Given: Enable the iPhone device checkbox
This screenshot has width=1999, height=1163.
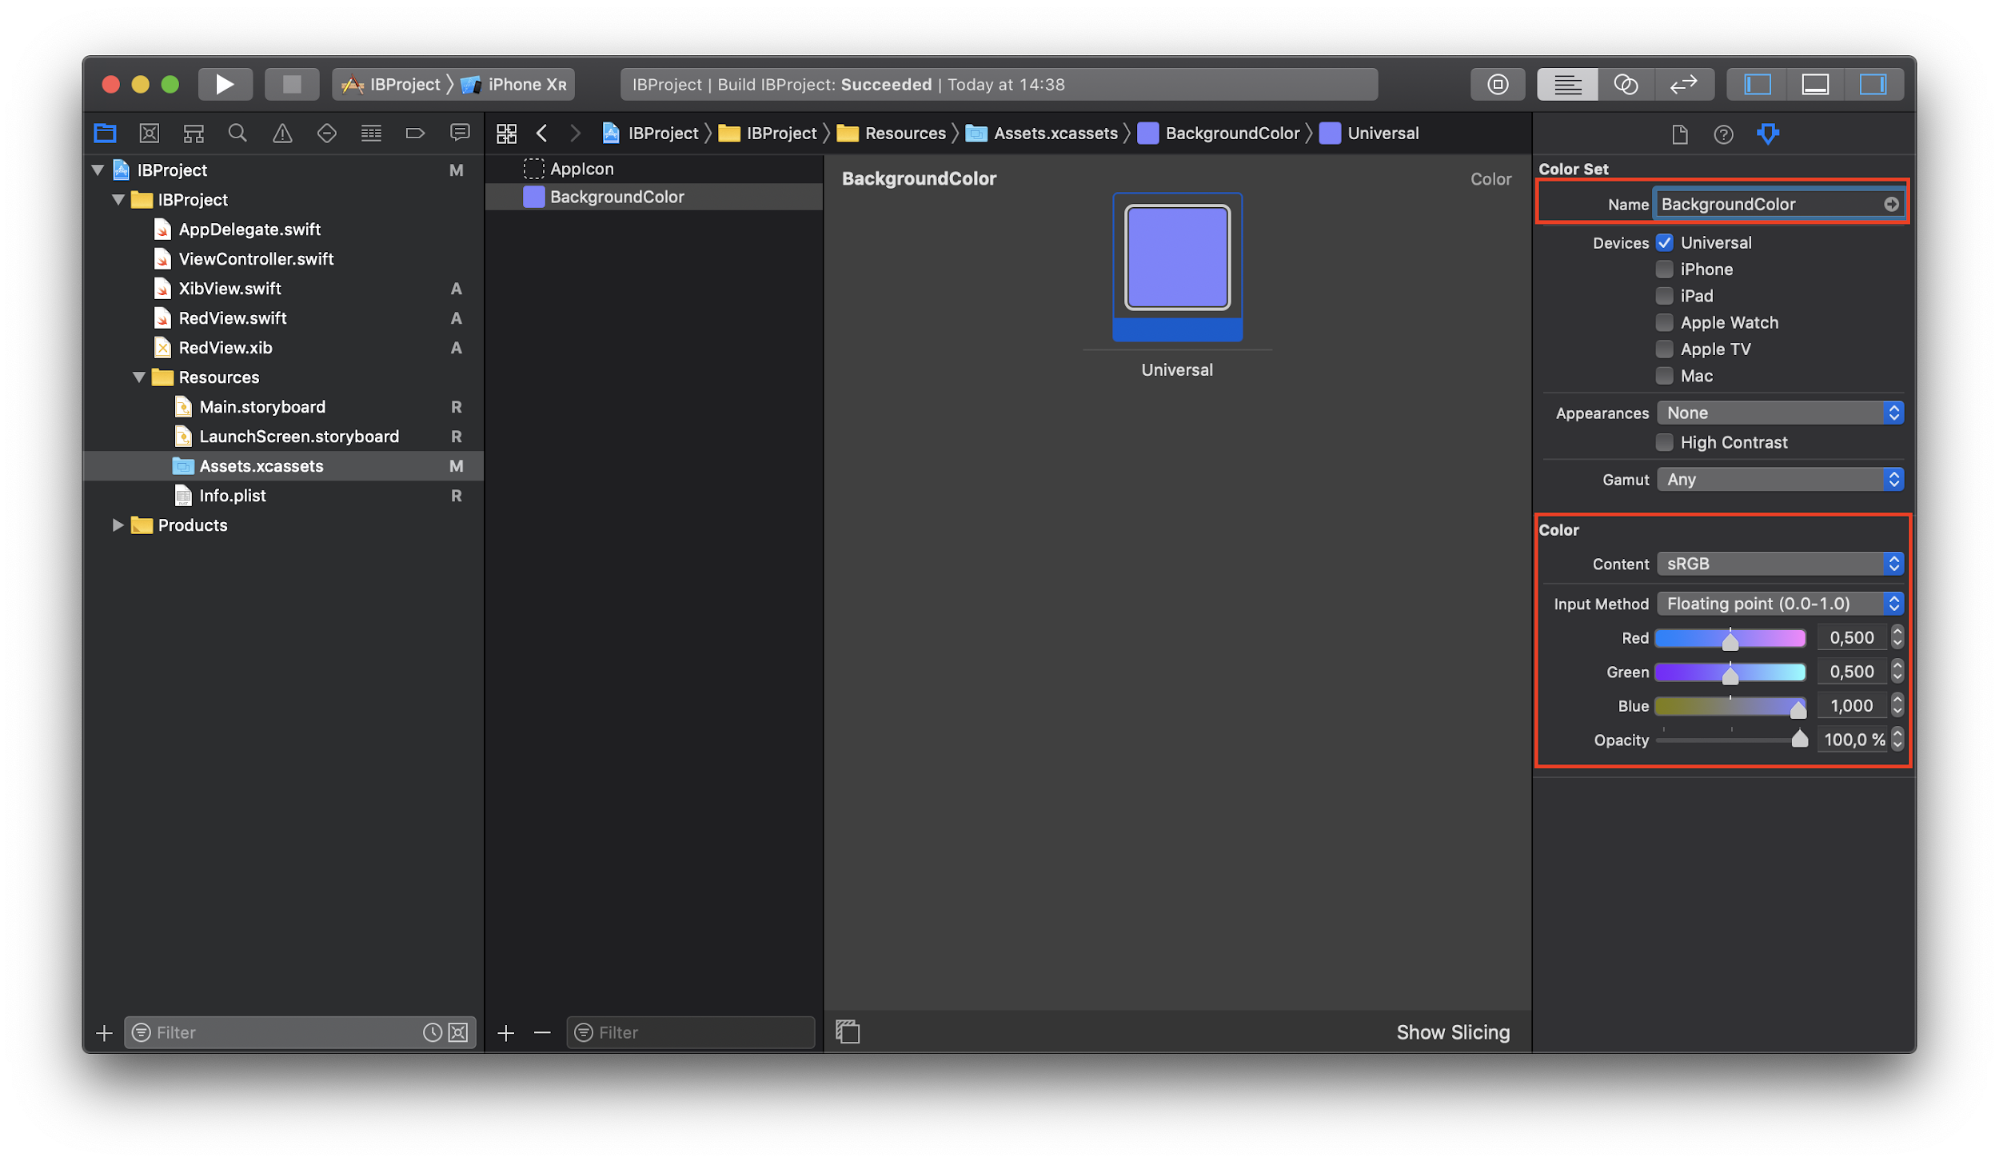Looking at the screenshot, I should pos(1664,269).
